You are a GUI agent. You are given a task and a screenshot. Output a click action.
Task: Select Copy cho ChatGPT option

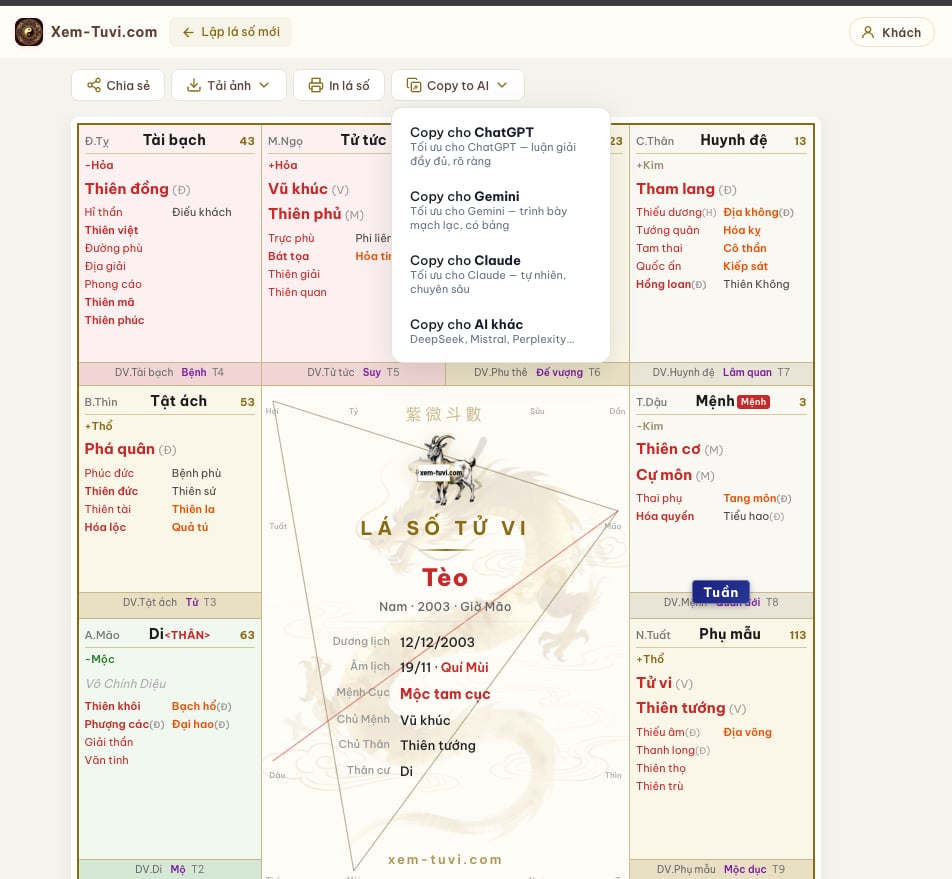pos(500,146)
